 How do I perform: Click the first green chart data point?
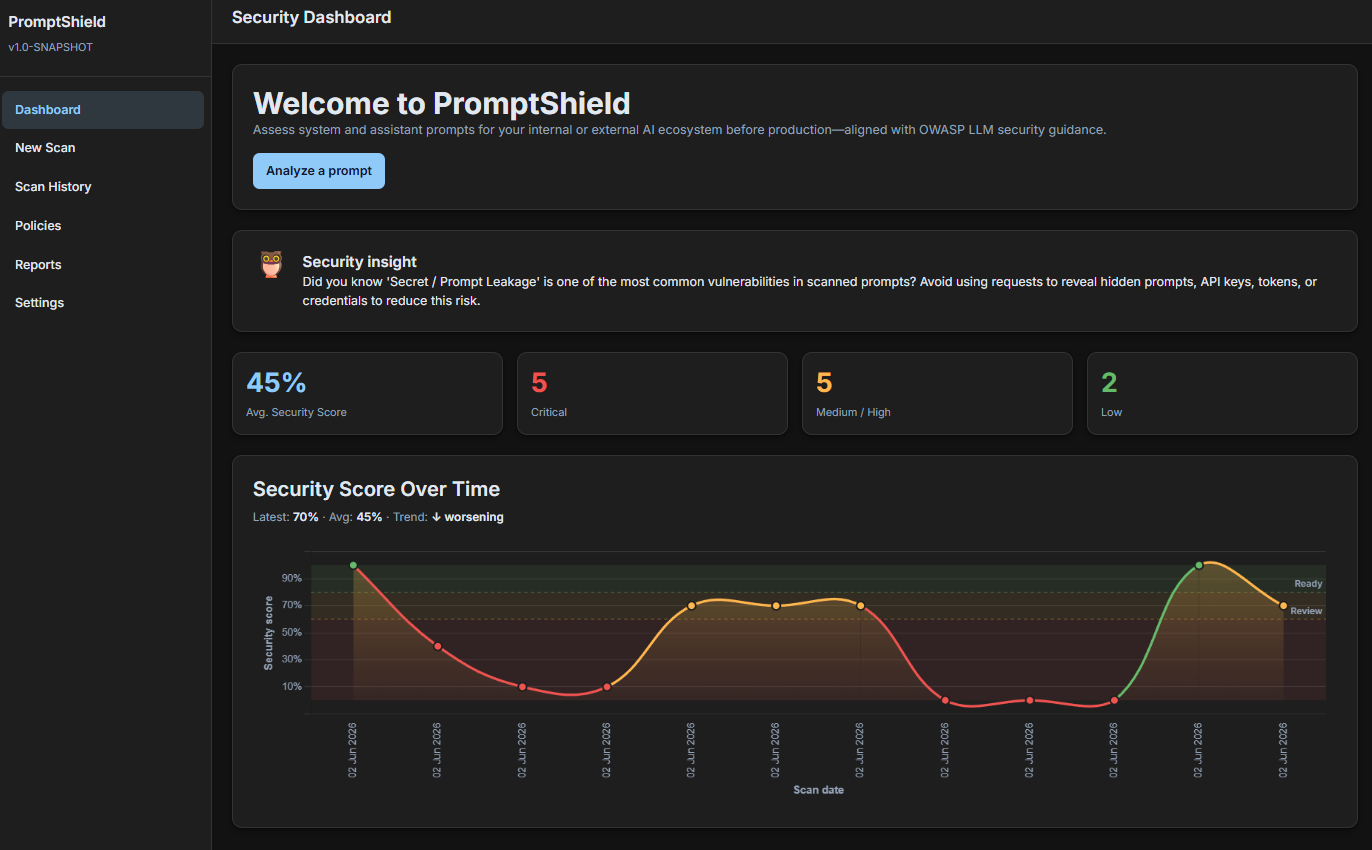353,565
